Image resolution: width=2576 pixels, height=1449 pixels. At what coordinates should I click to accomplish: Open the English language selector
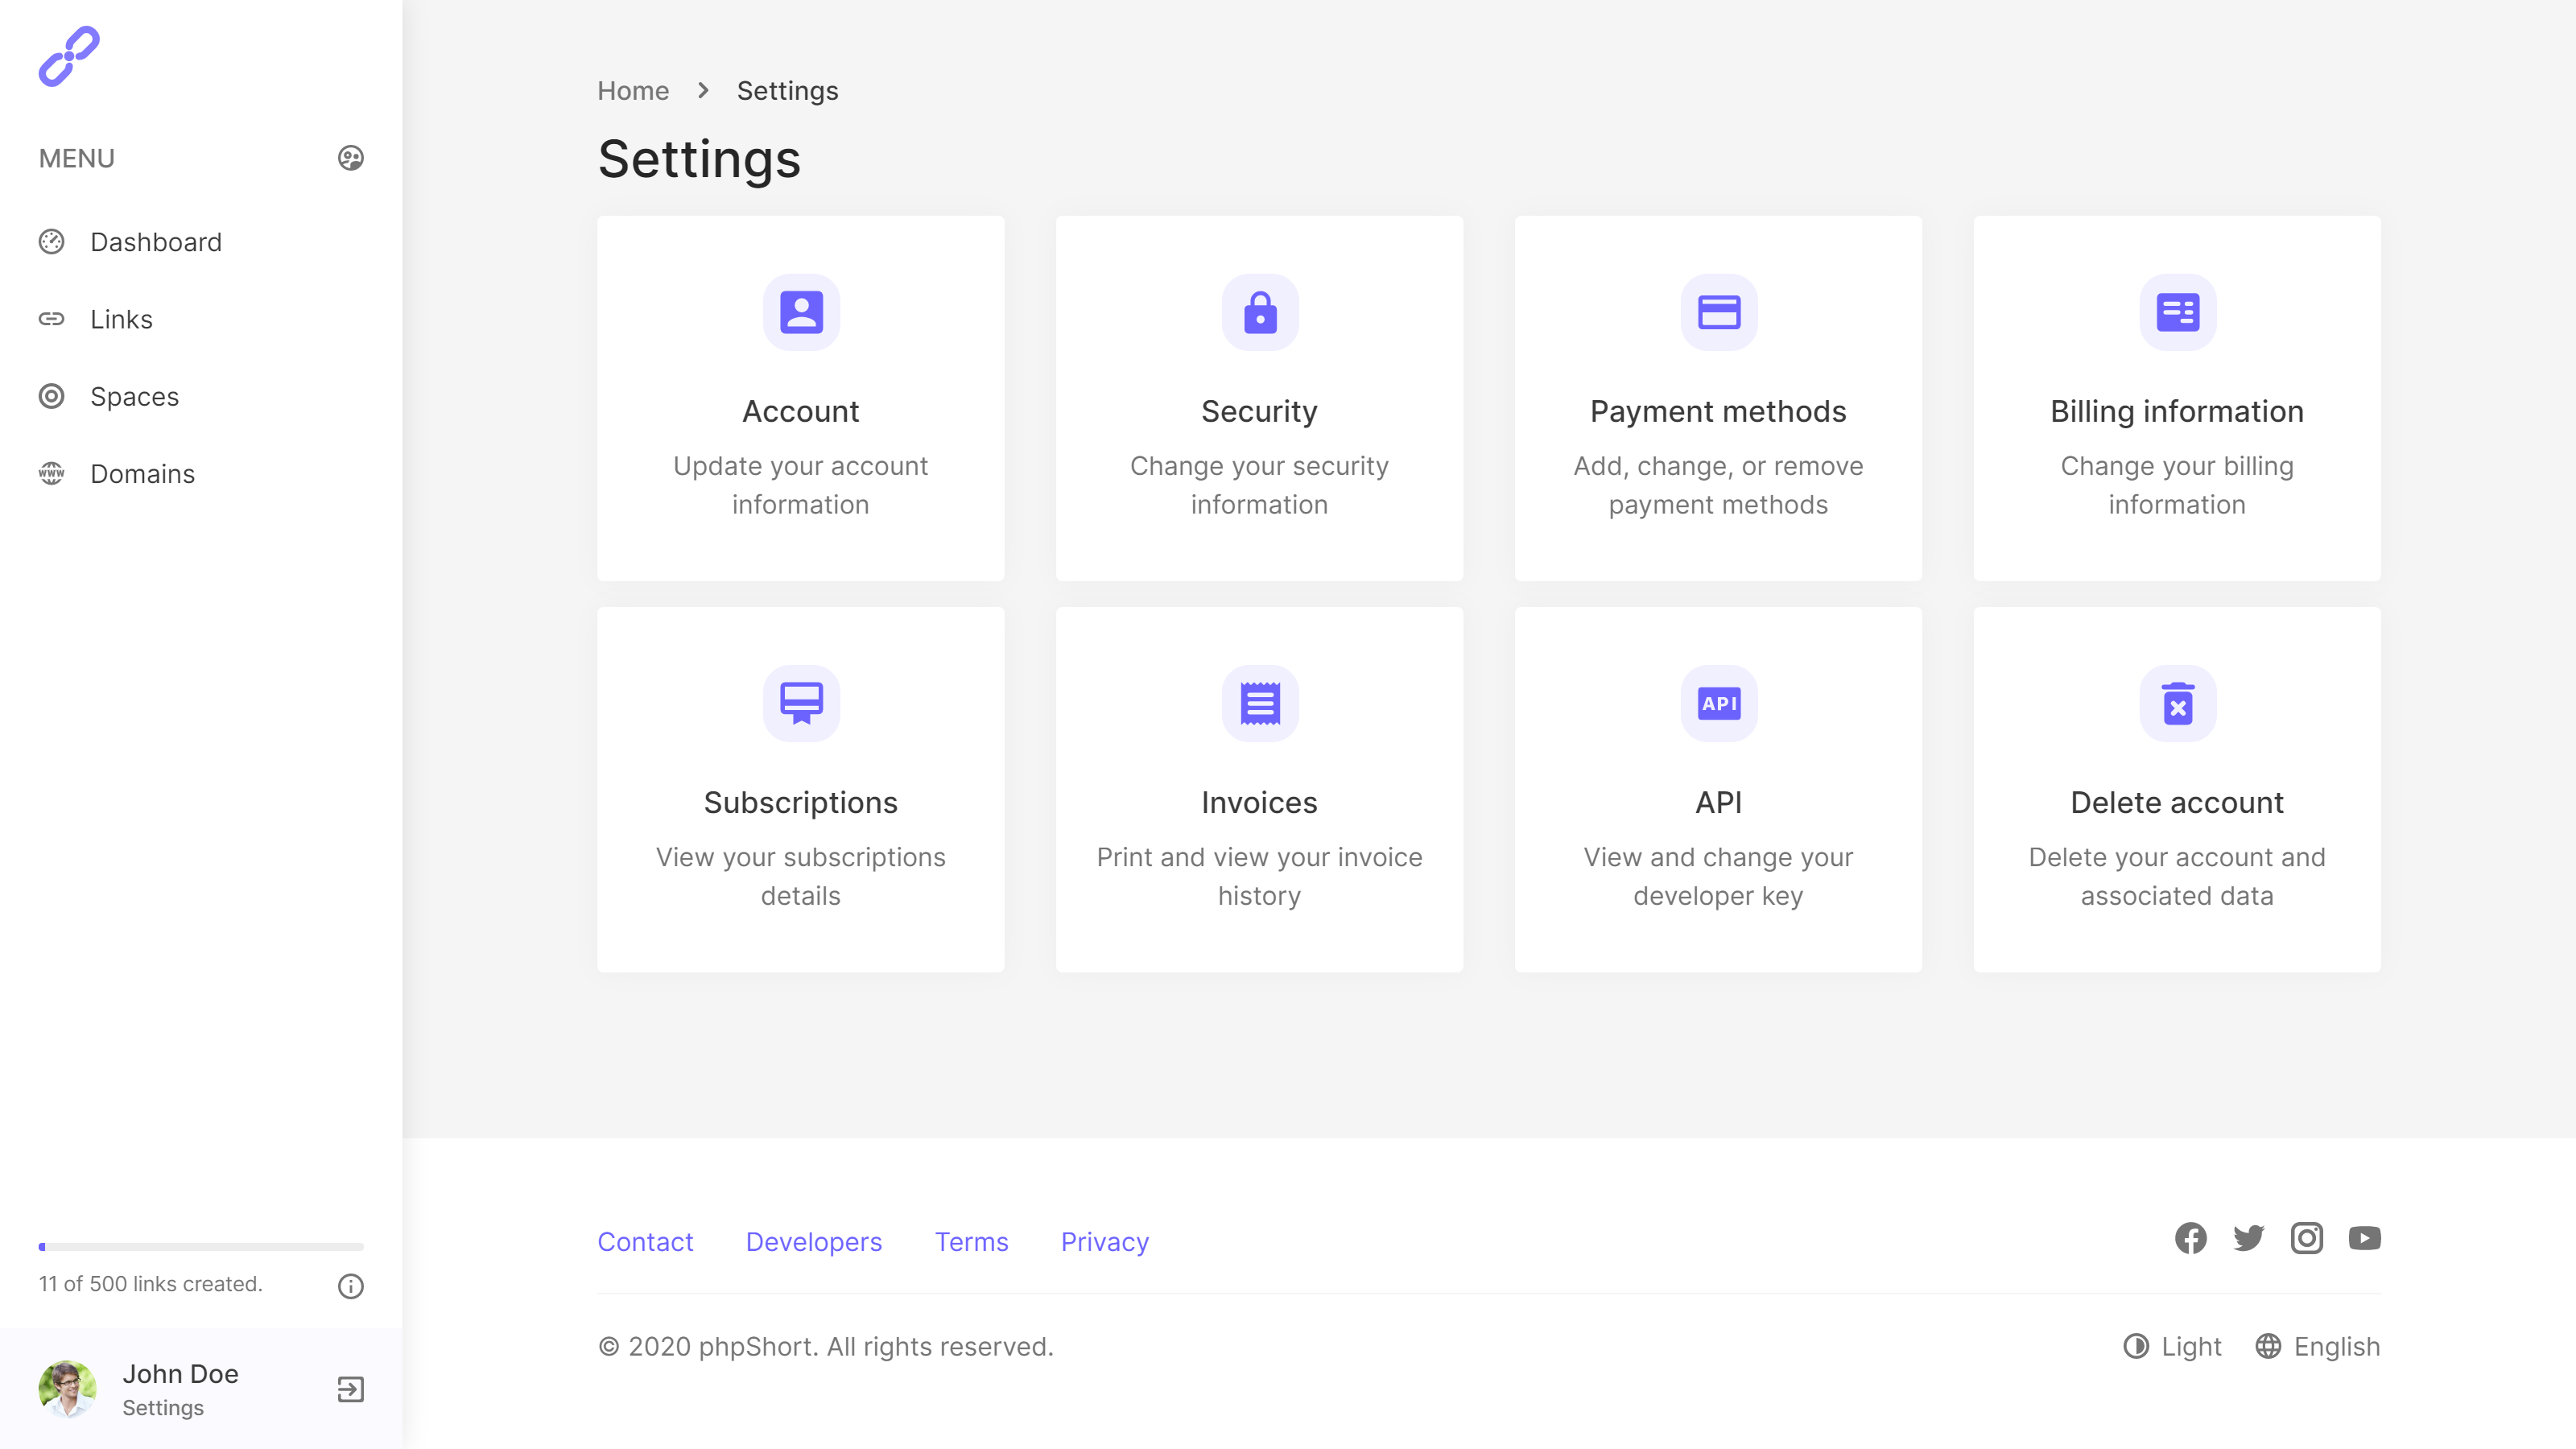pos(2317,1346)
